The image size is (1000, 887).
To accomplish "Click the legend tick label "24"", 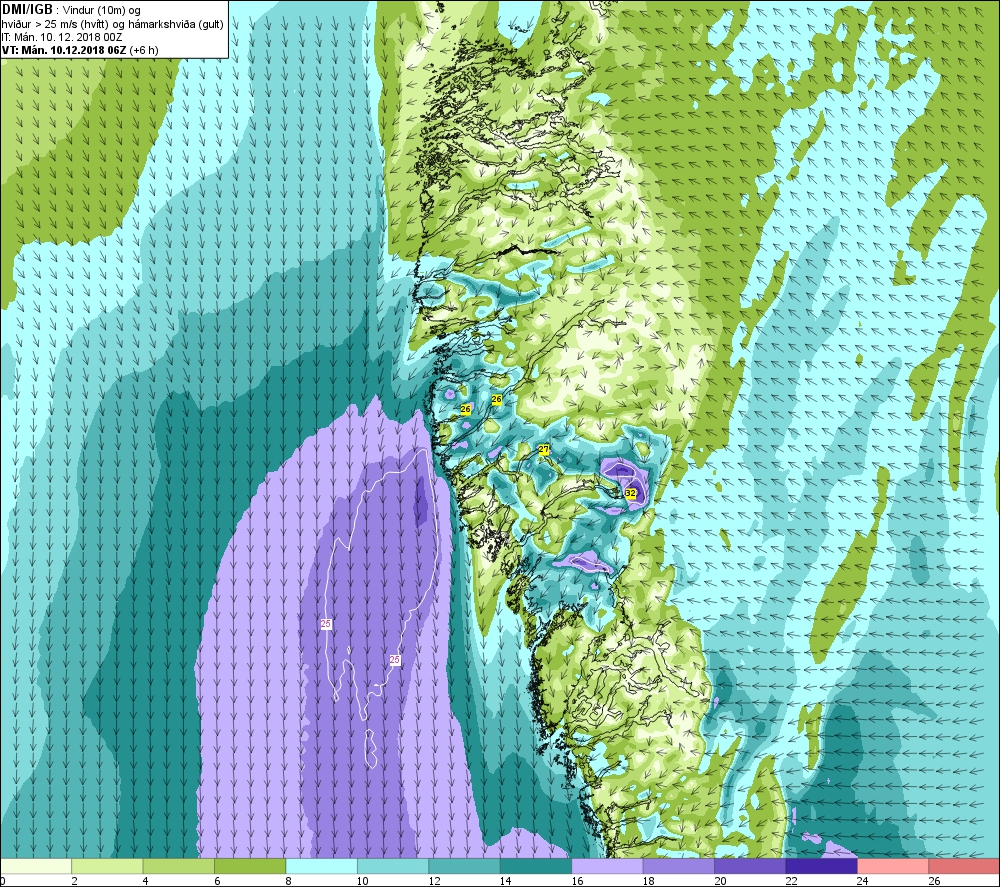I will [x=862, y=881].
